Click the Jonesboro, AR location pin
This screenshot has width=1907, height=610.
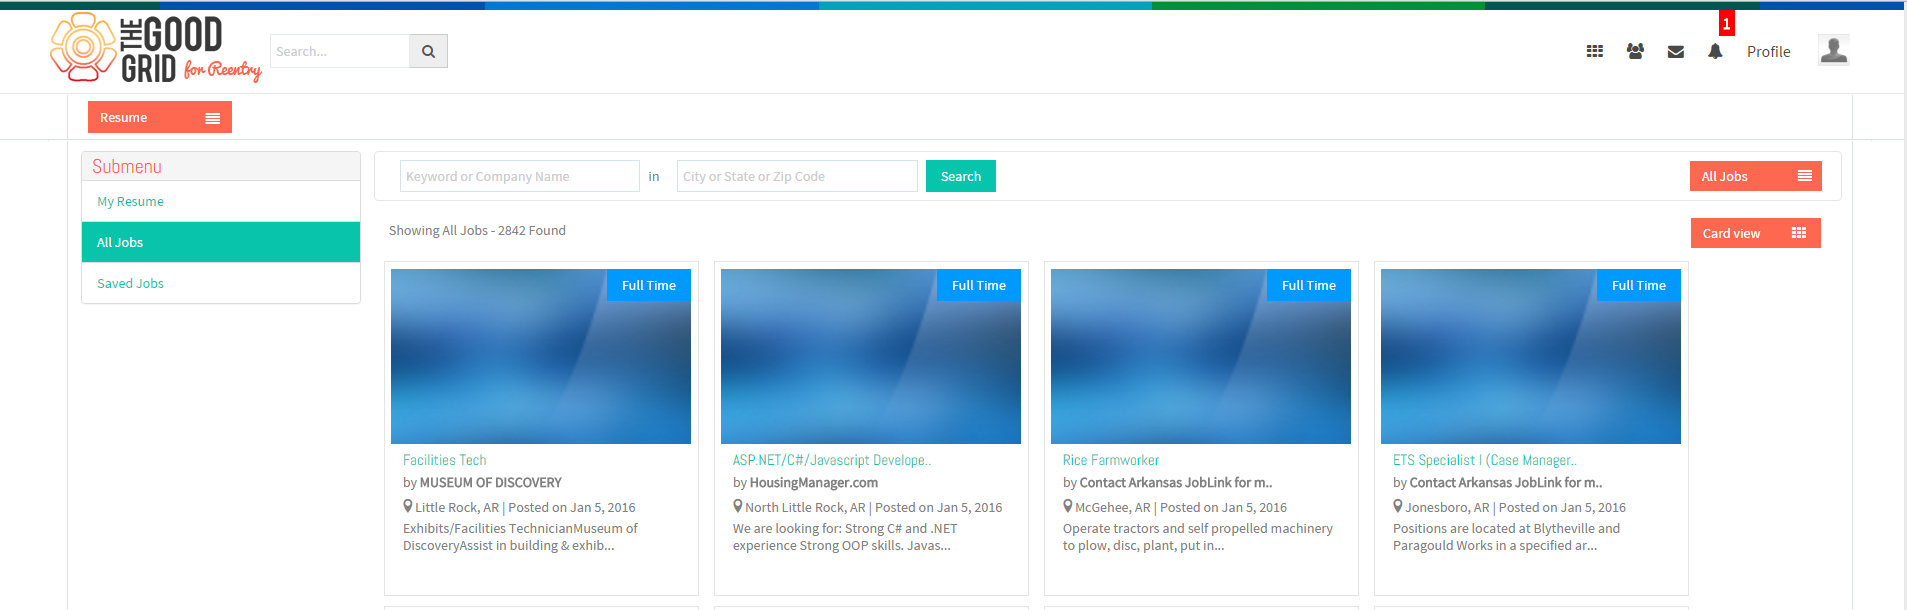click(x=1398, y=506)
